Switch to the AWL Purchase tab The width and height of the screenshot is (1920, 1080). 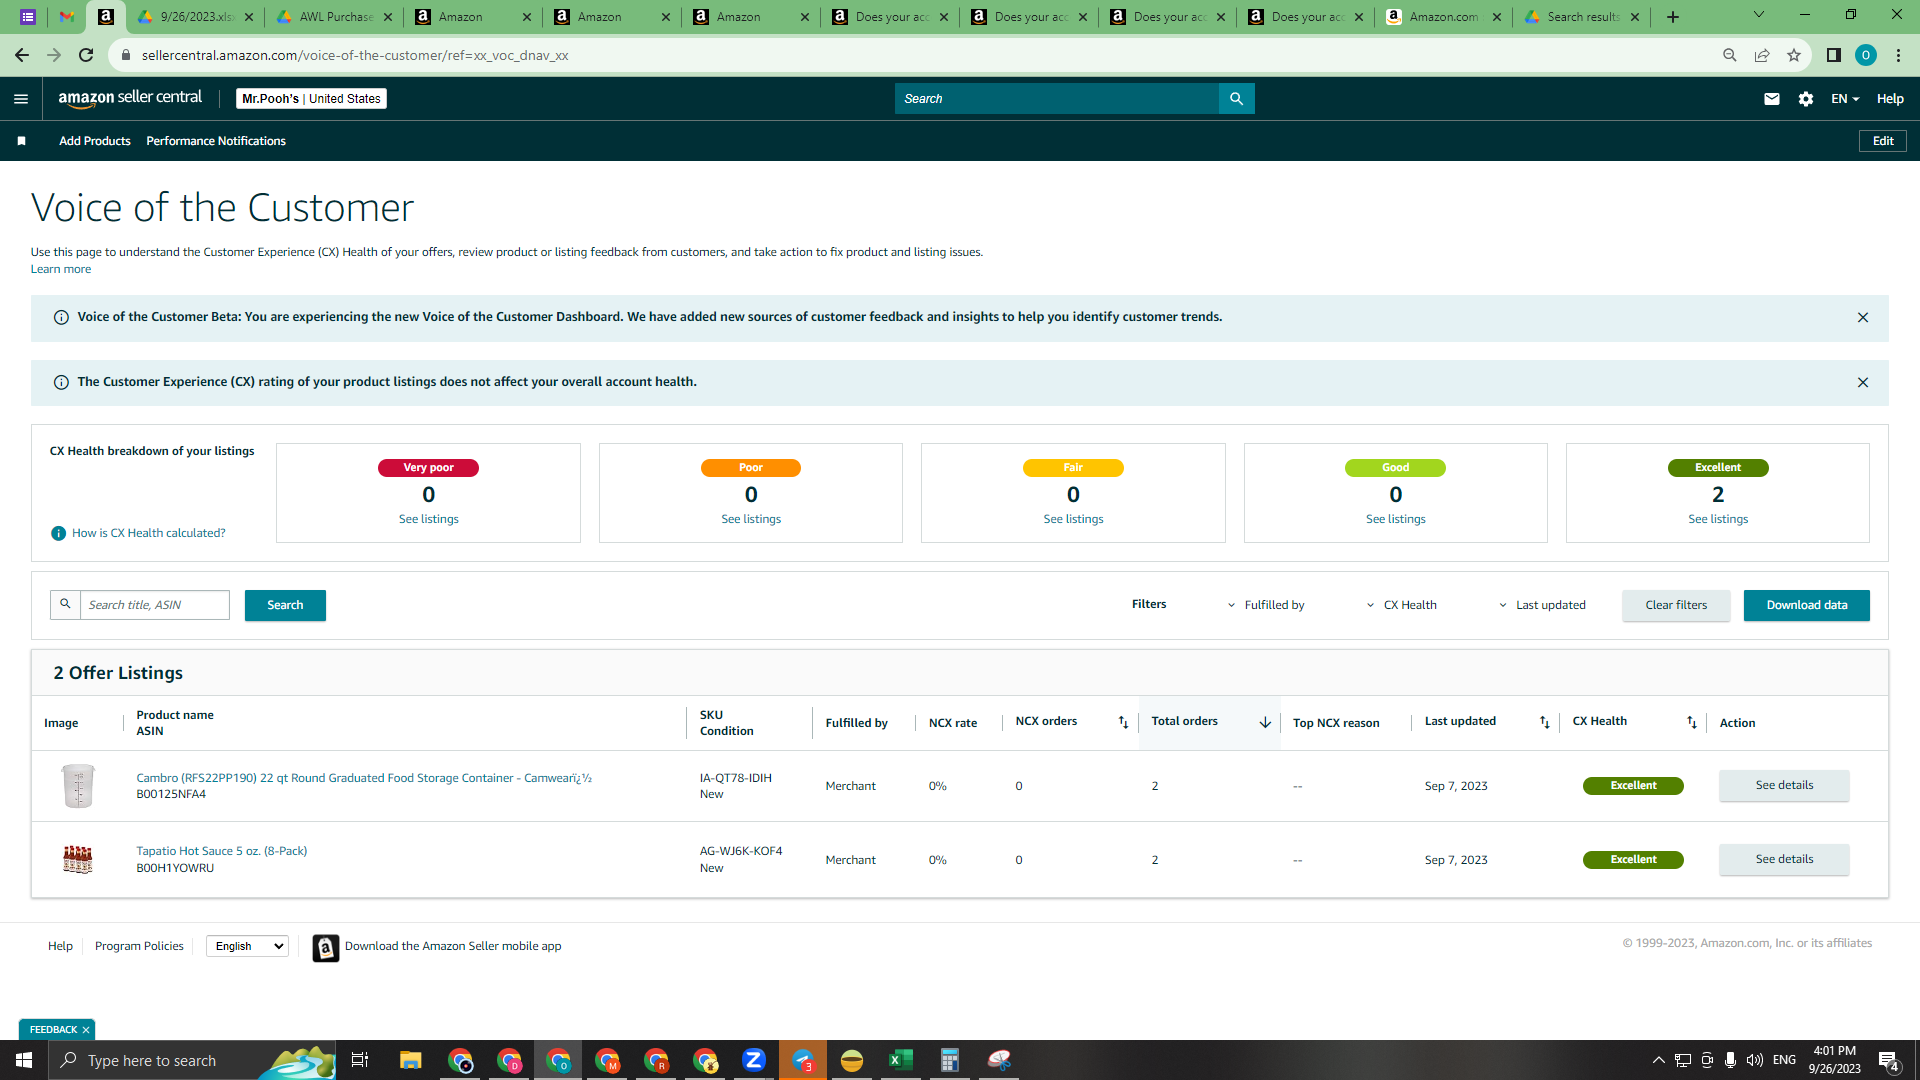335,17
